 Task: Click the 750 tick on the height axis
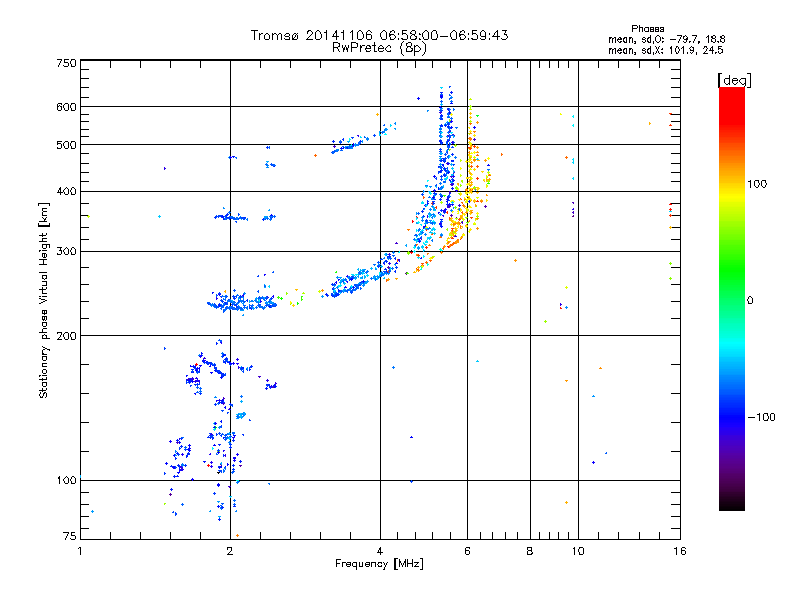pyautogui.click(x=65, y=63)
